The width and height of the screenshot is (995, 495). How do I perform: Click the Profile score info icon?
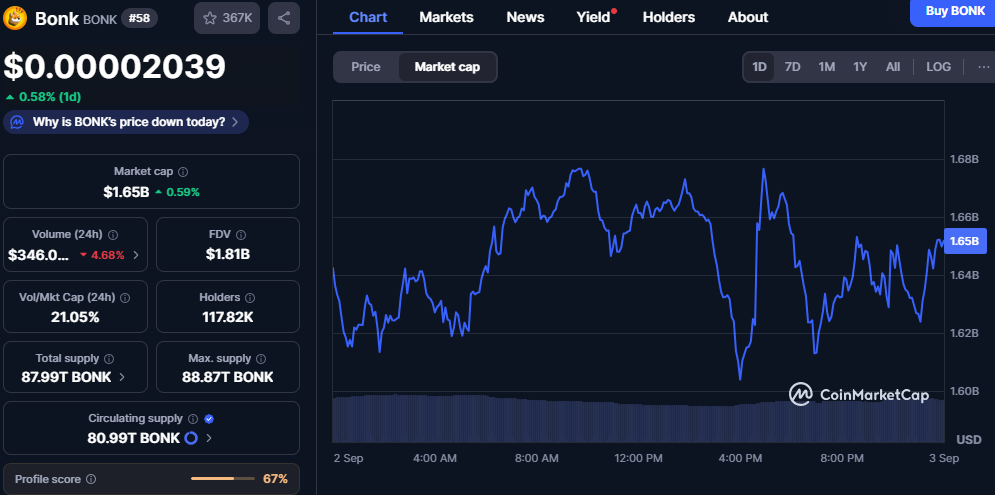pos(91,479)
